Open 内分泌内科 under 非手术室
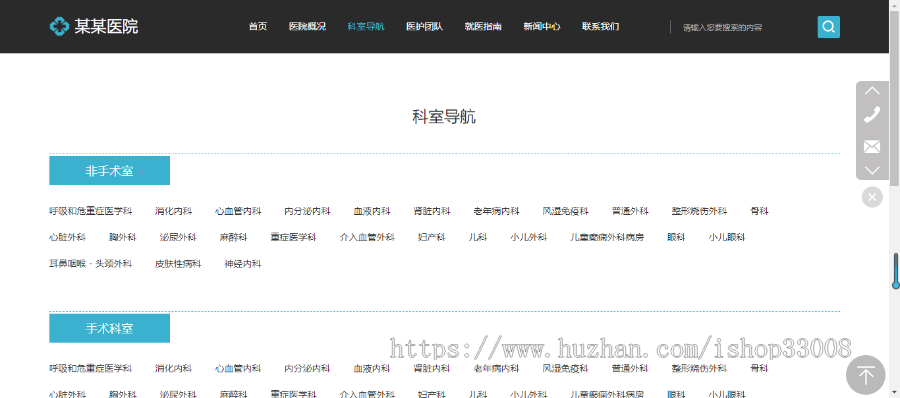This screenshot has width=900, height=398. (307, 211)
